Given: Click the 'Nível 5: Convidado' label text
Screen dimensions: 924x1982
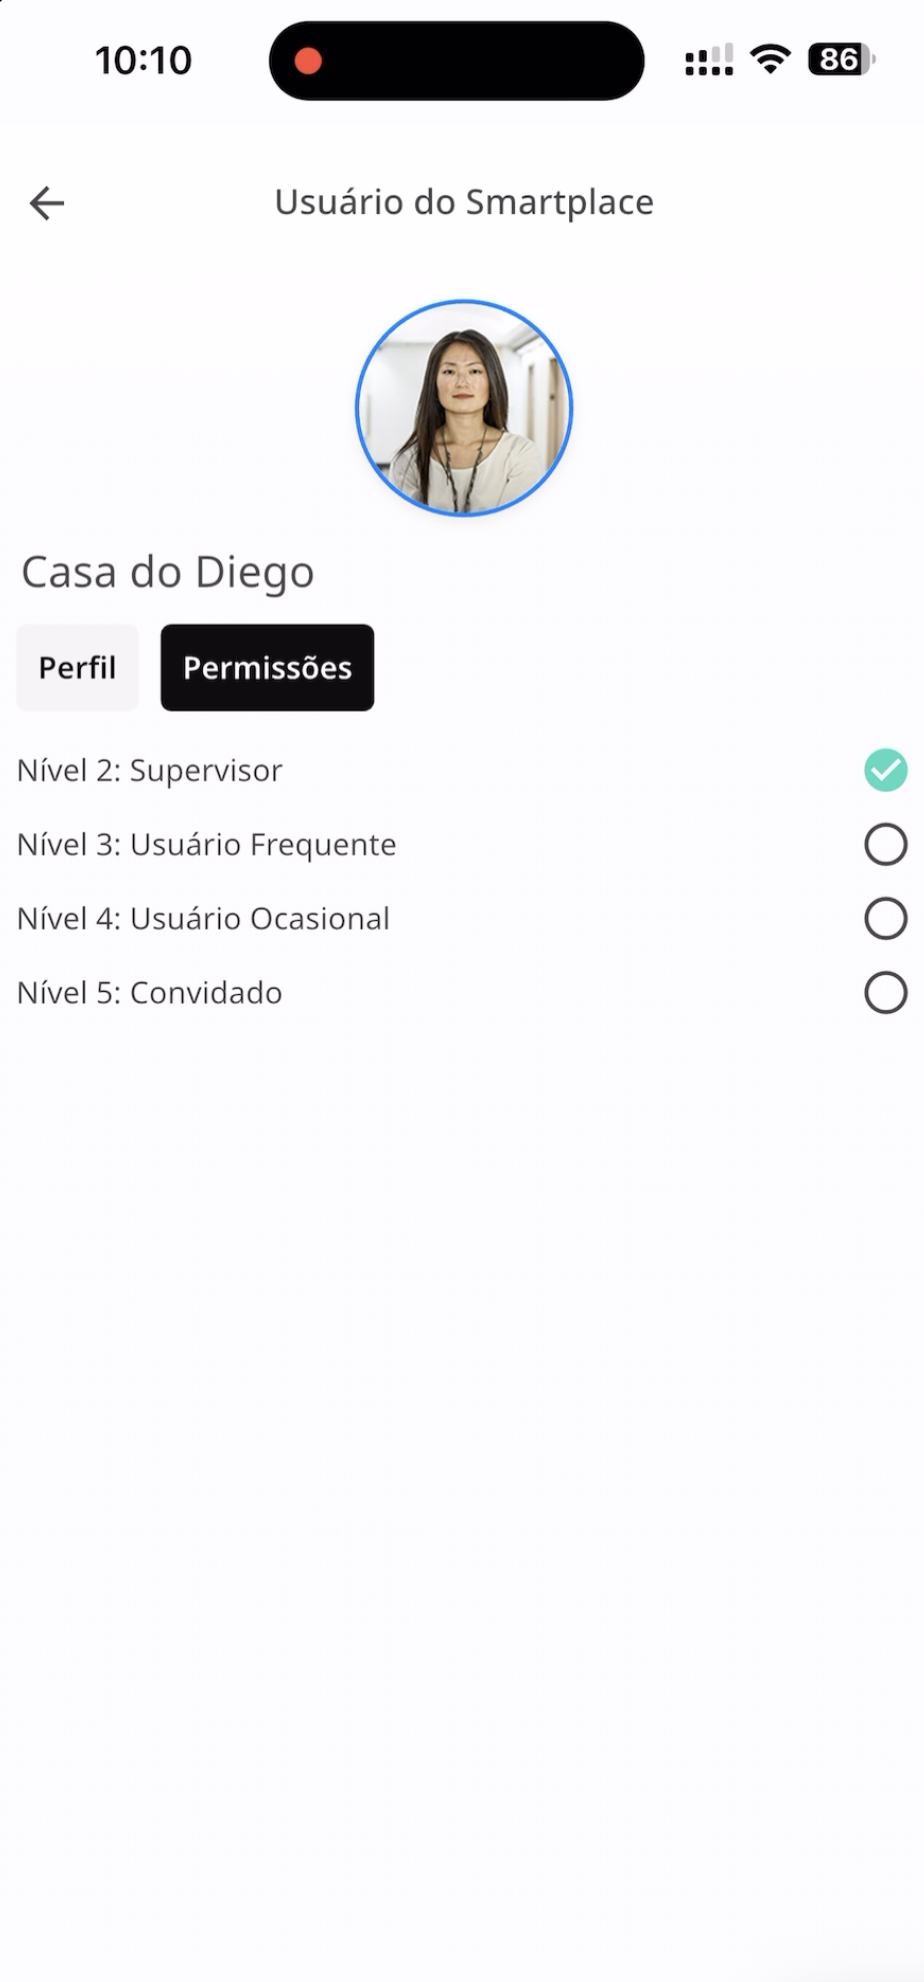Looking at the screenshot, I should click(x=150, y=992).
